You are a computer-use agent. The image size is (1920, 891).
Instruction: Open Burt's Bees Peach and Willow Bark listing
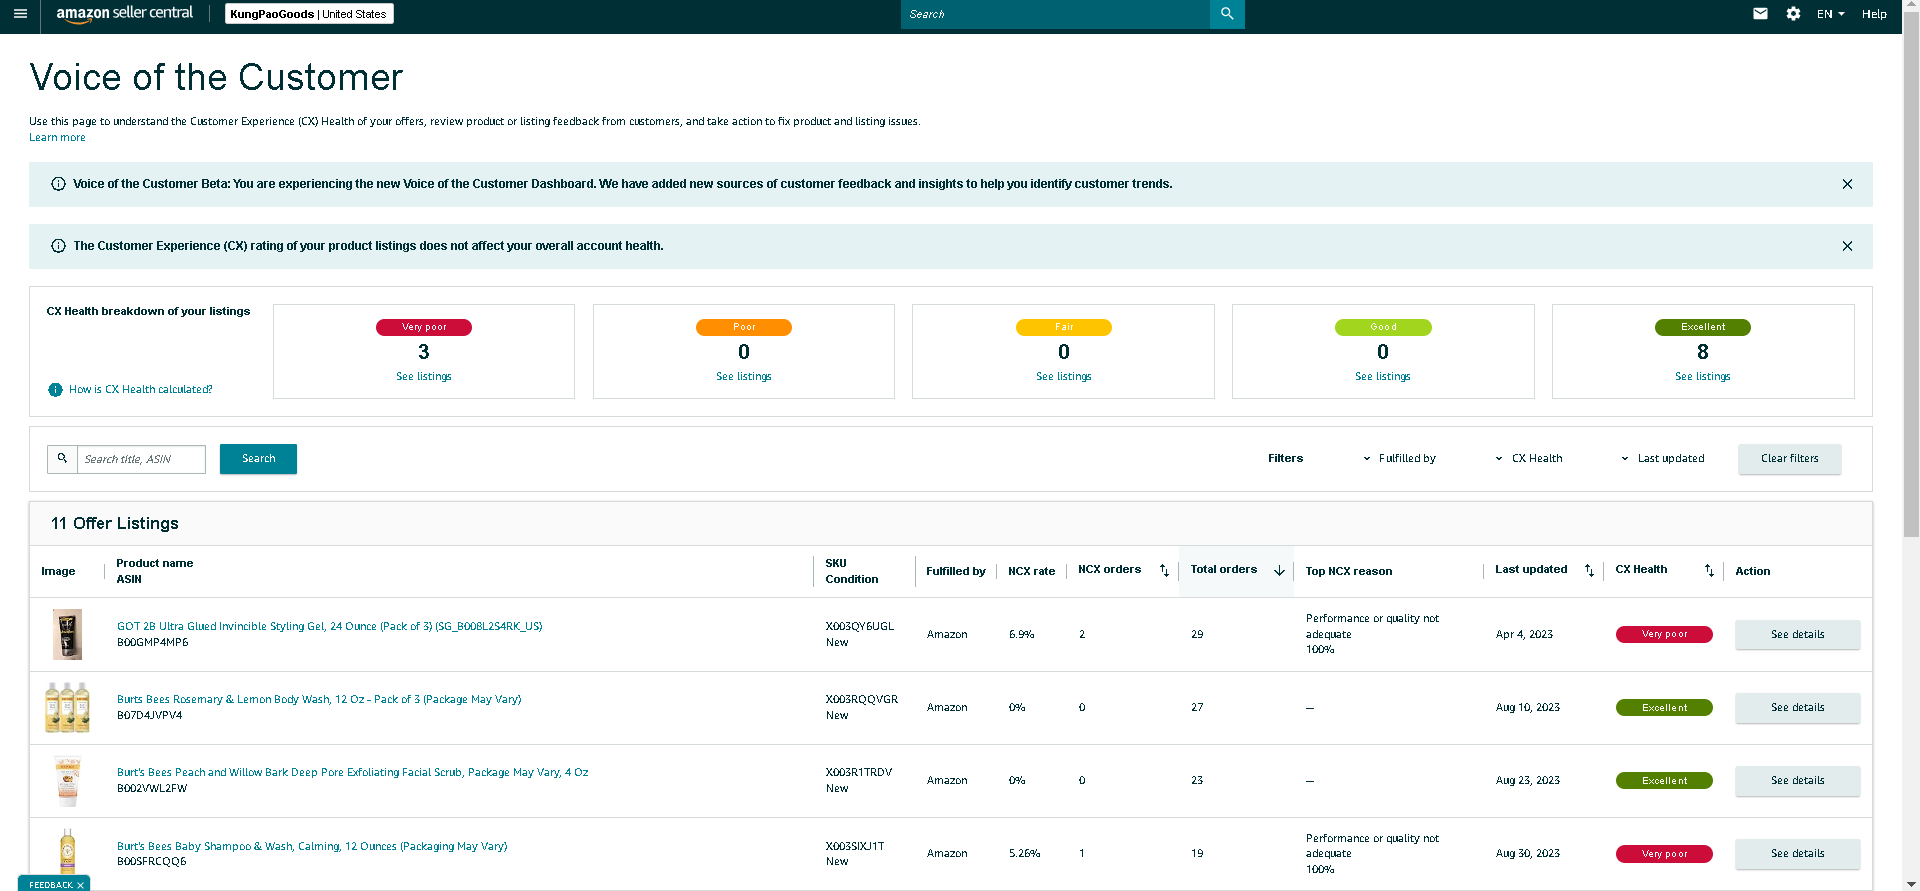[x=353, y=773]
